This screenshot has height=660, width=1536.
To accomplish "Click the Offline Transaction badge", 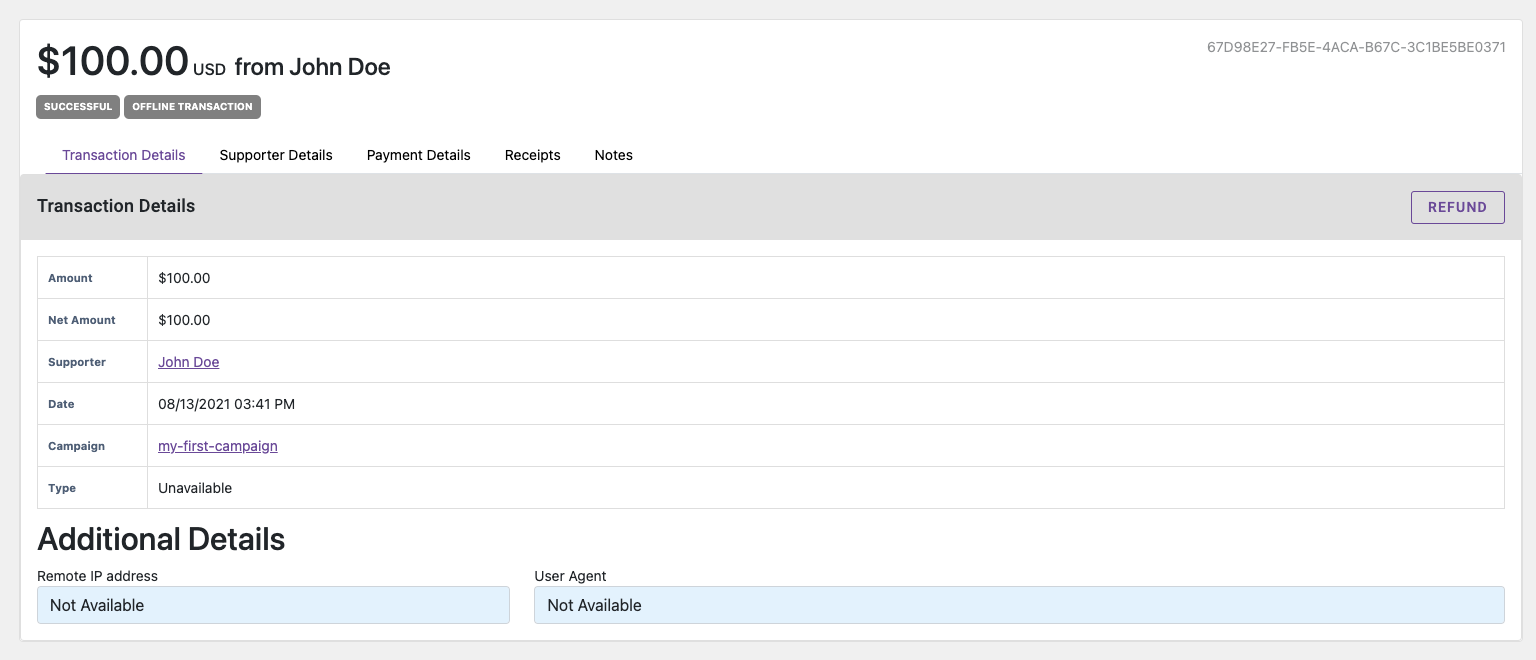I will [192, 107].
